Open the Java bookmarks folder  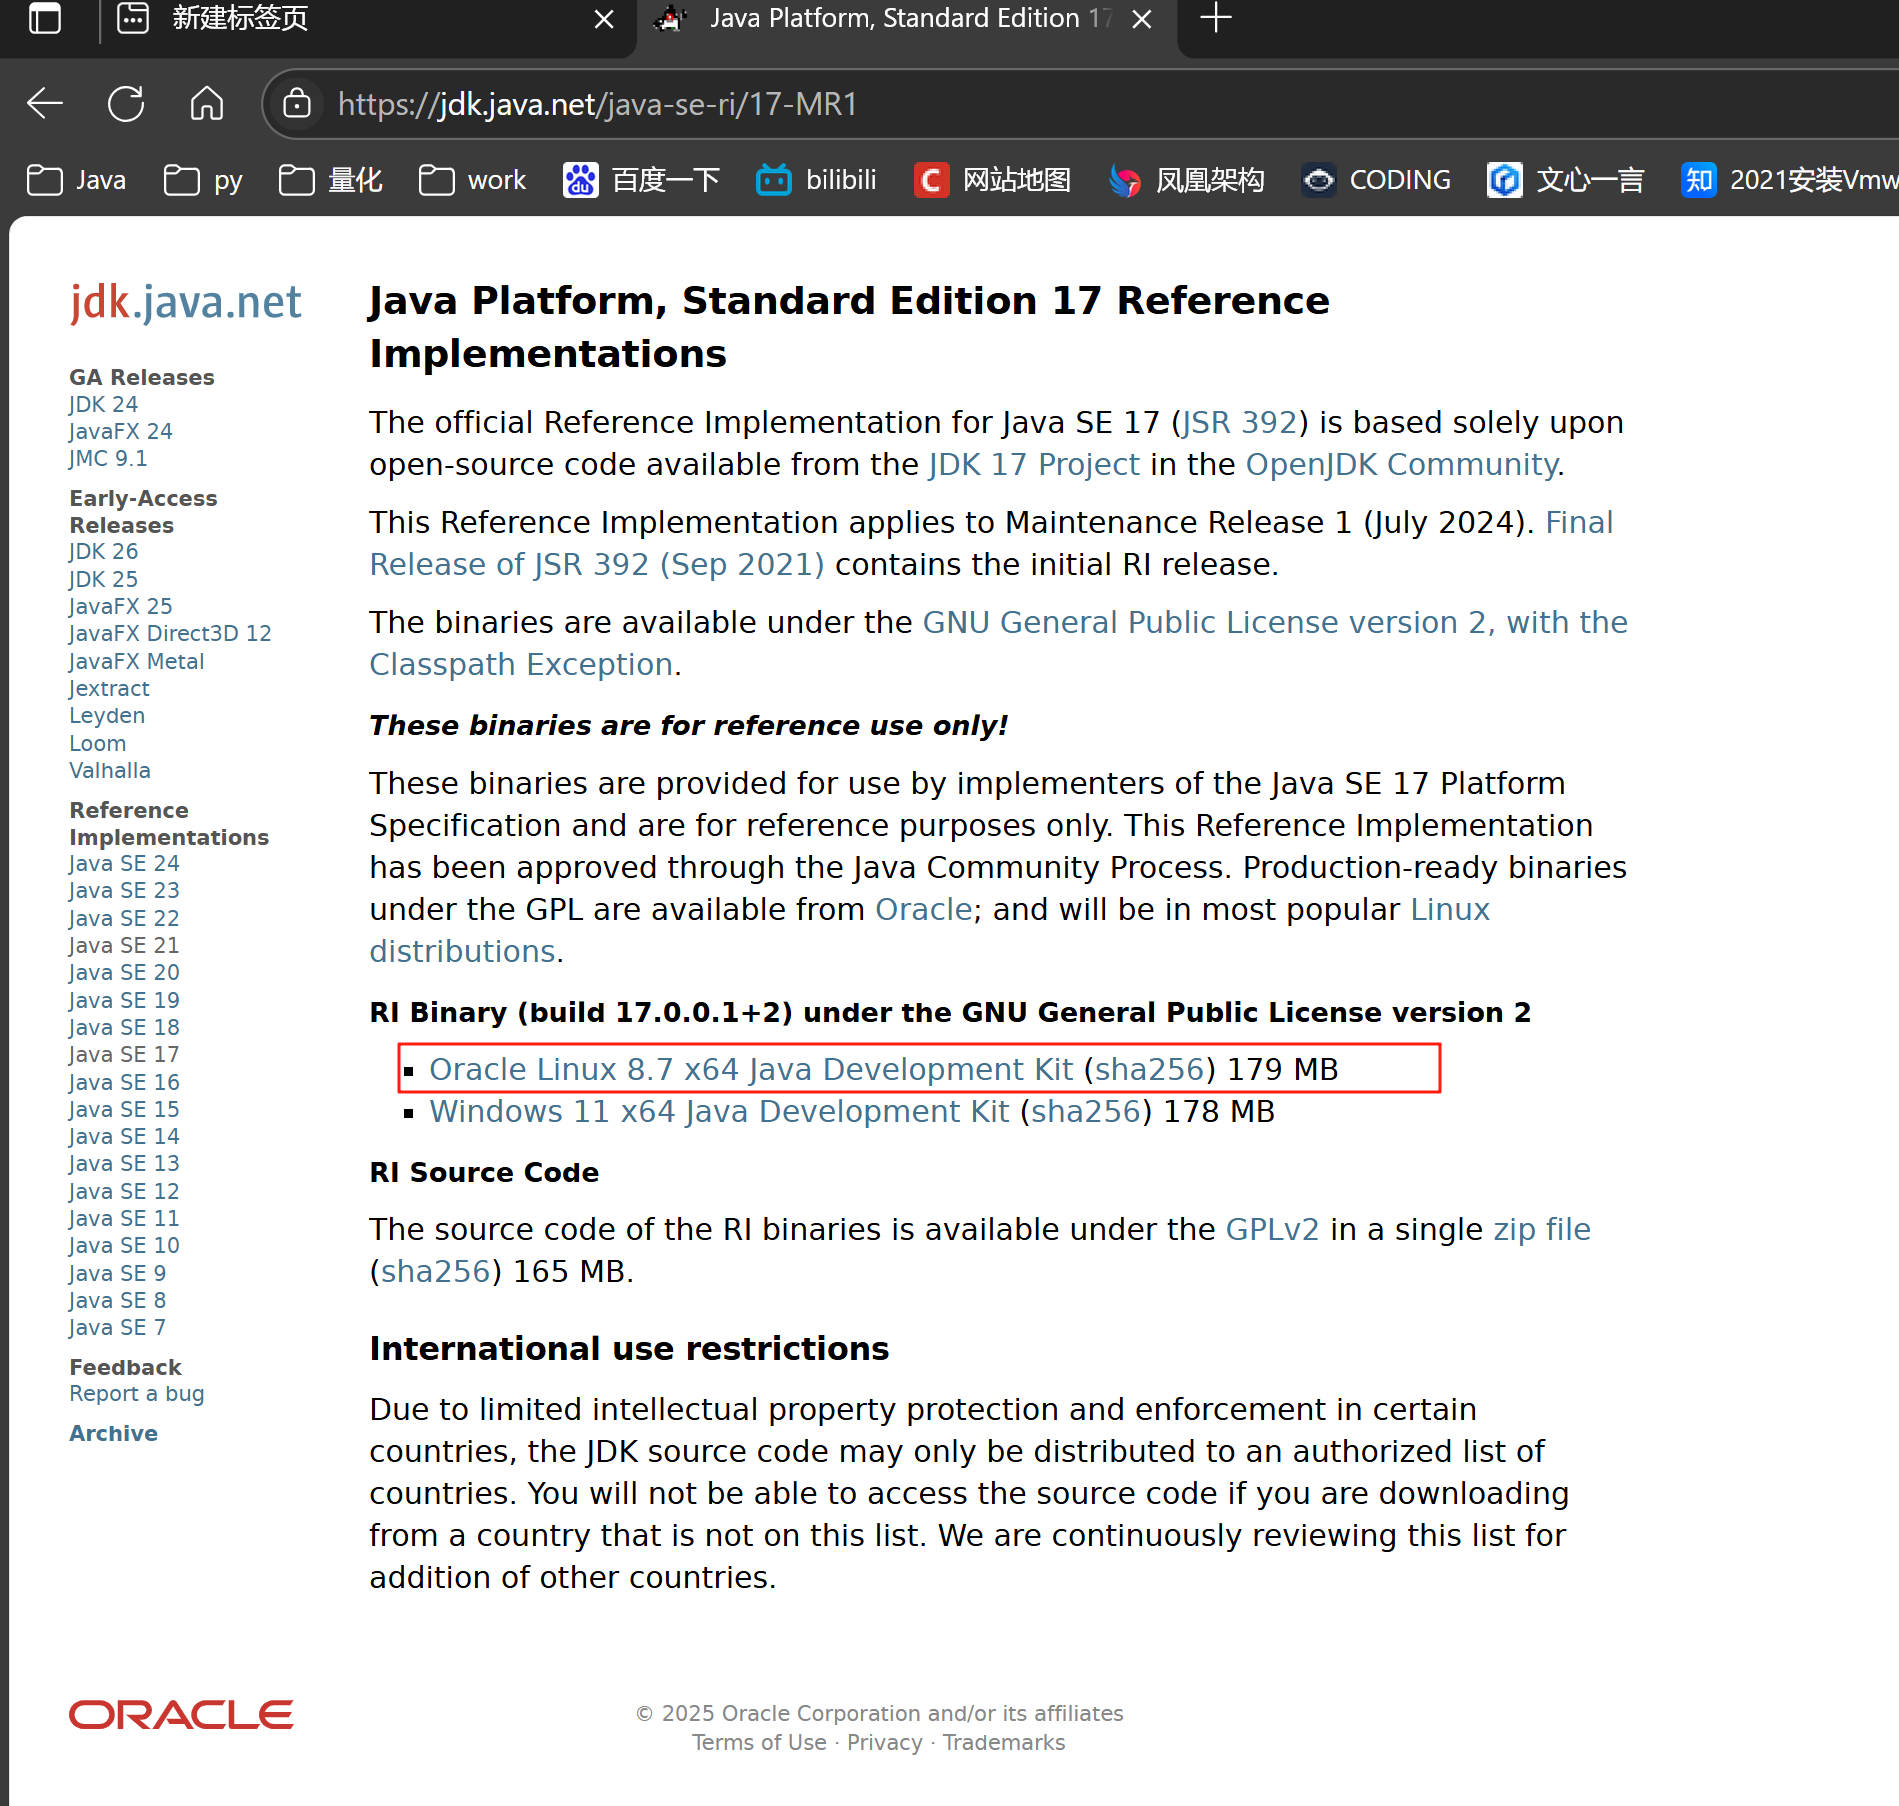76,180
